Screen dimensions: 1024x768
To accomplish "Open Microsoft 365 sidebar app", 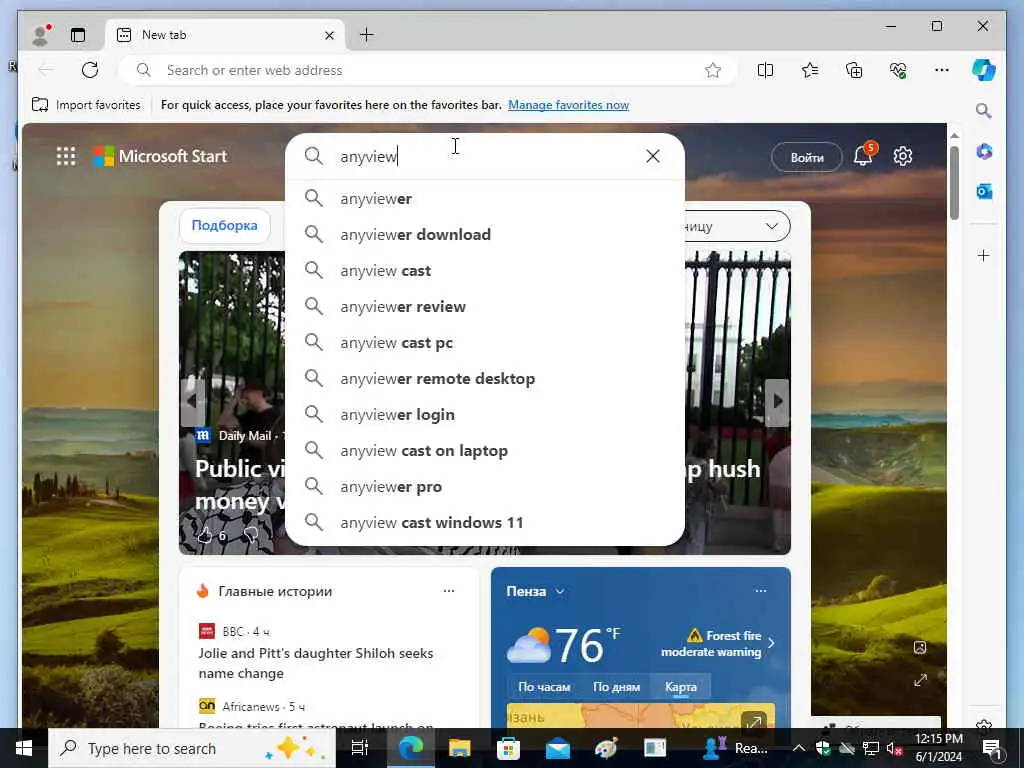I will tap(984, 152).
